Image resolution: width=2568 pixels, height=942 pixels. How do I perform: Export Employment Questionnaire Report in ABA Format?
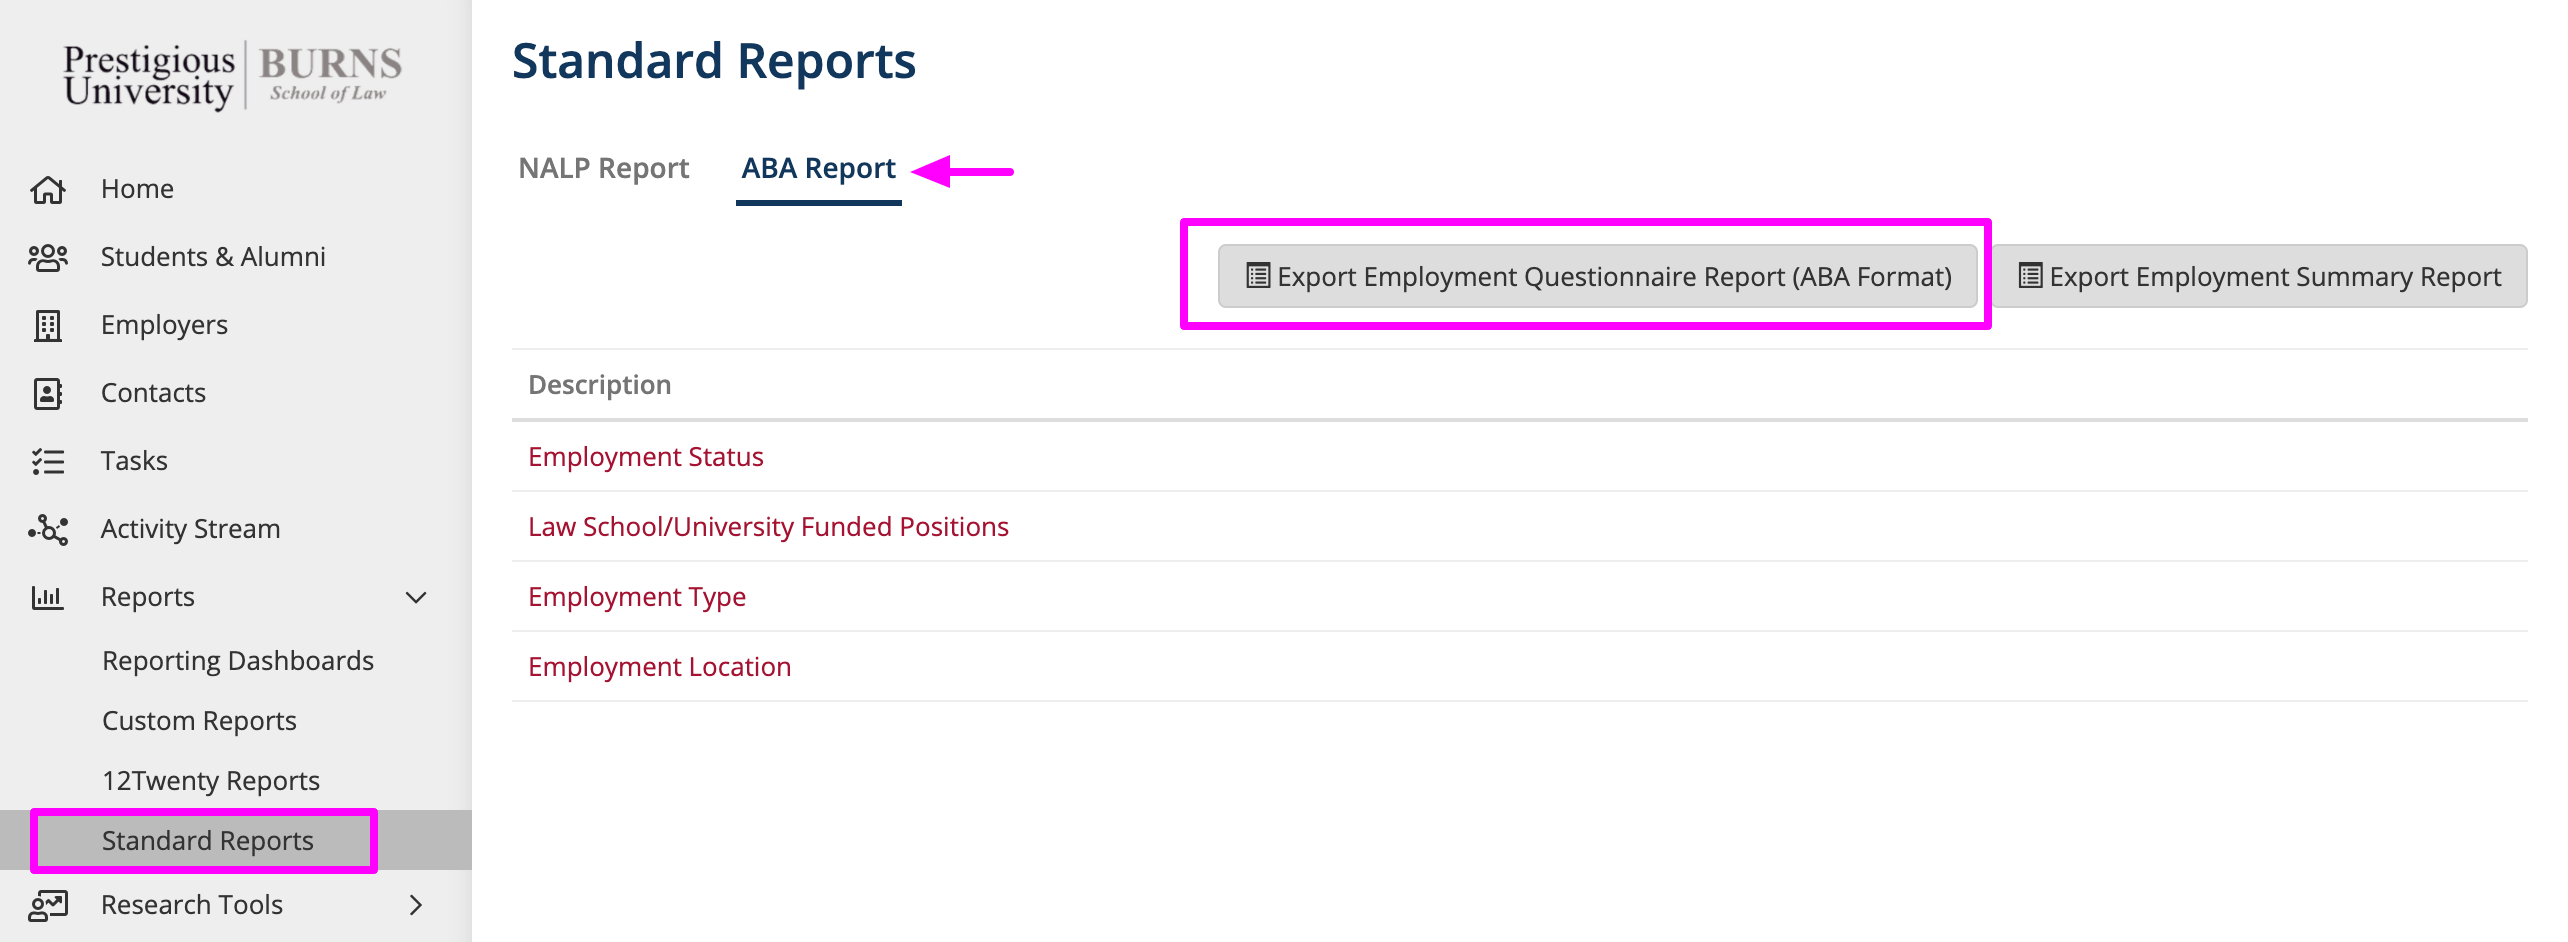(x=1597, y=276)
